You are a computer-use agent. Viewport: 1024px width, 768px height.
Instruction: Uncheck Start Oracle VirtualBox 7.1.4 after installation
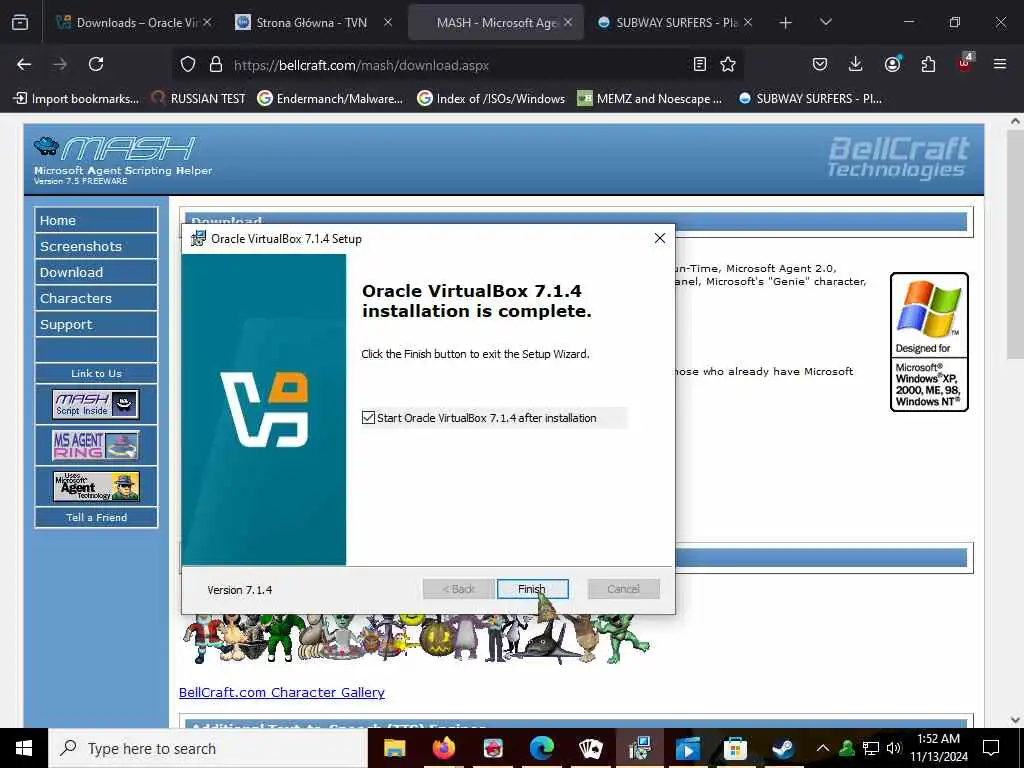(x=368, y=418)
